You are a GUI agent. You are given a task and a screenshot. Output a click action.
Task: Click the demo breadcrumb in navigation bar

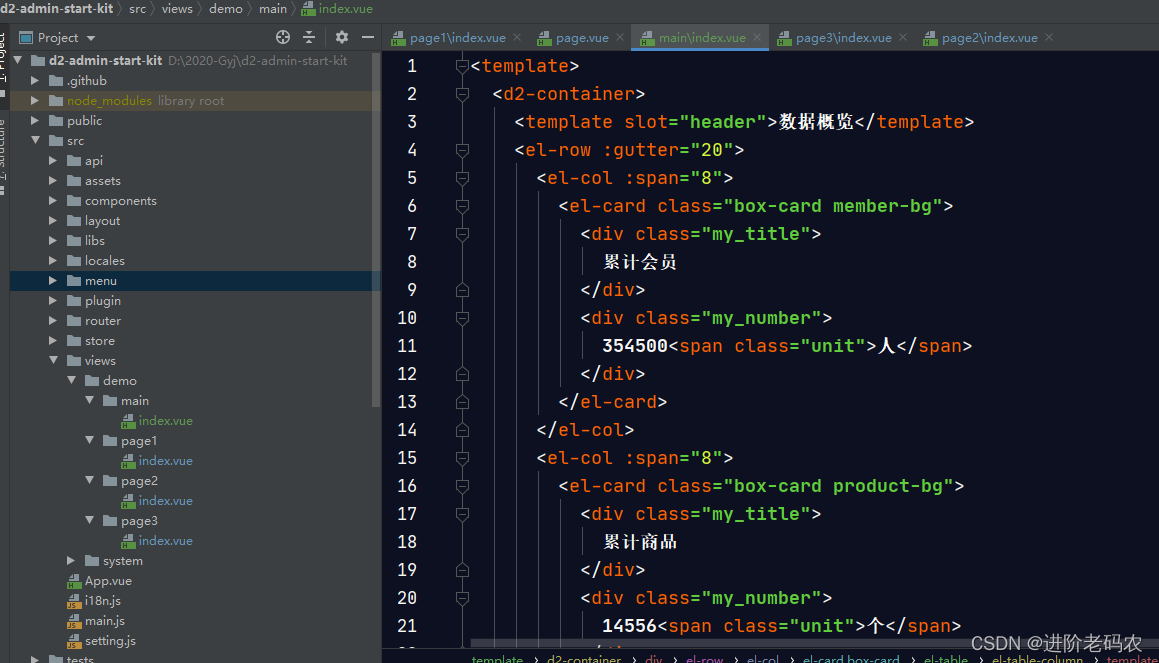[x=225, y=9]
